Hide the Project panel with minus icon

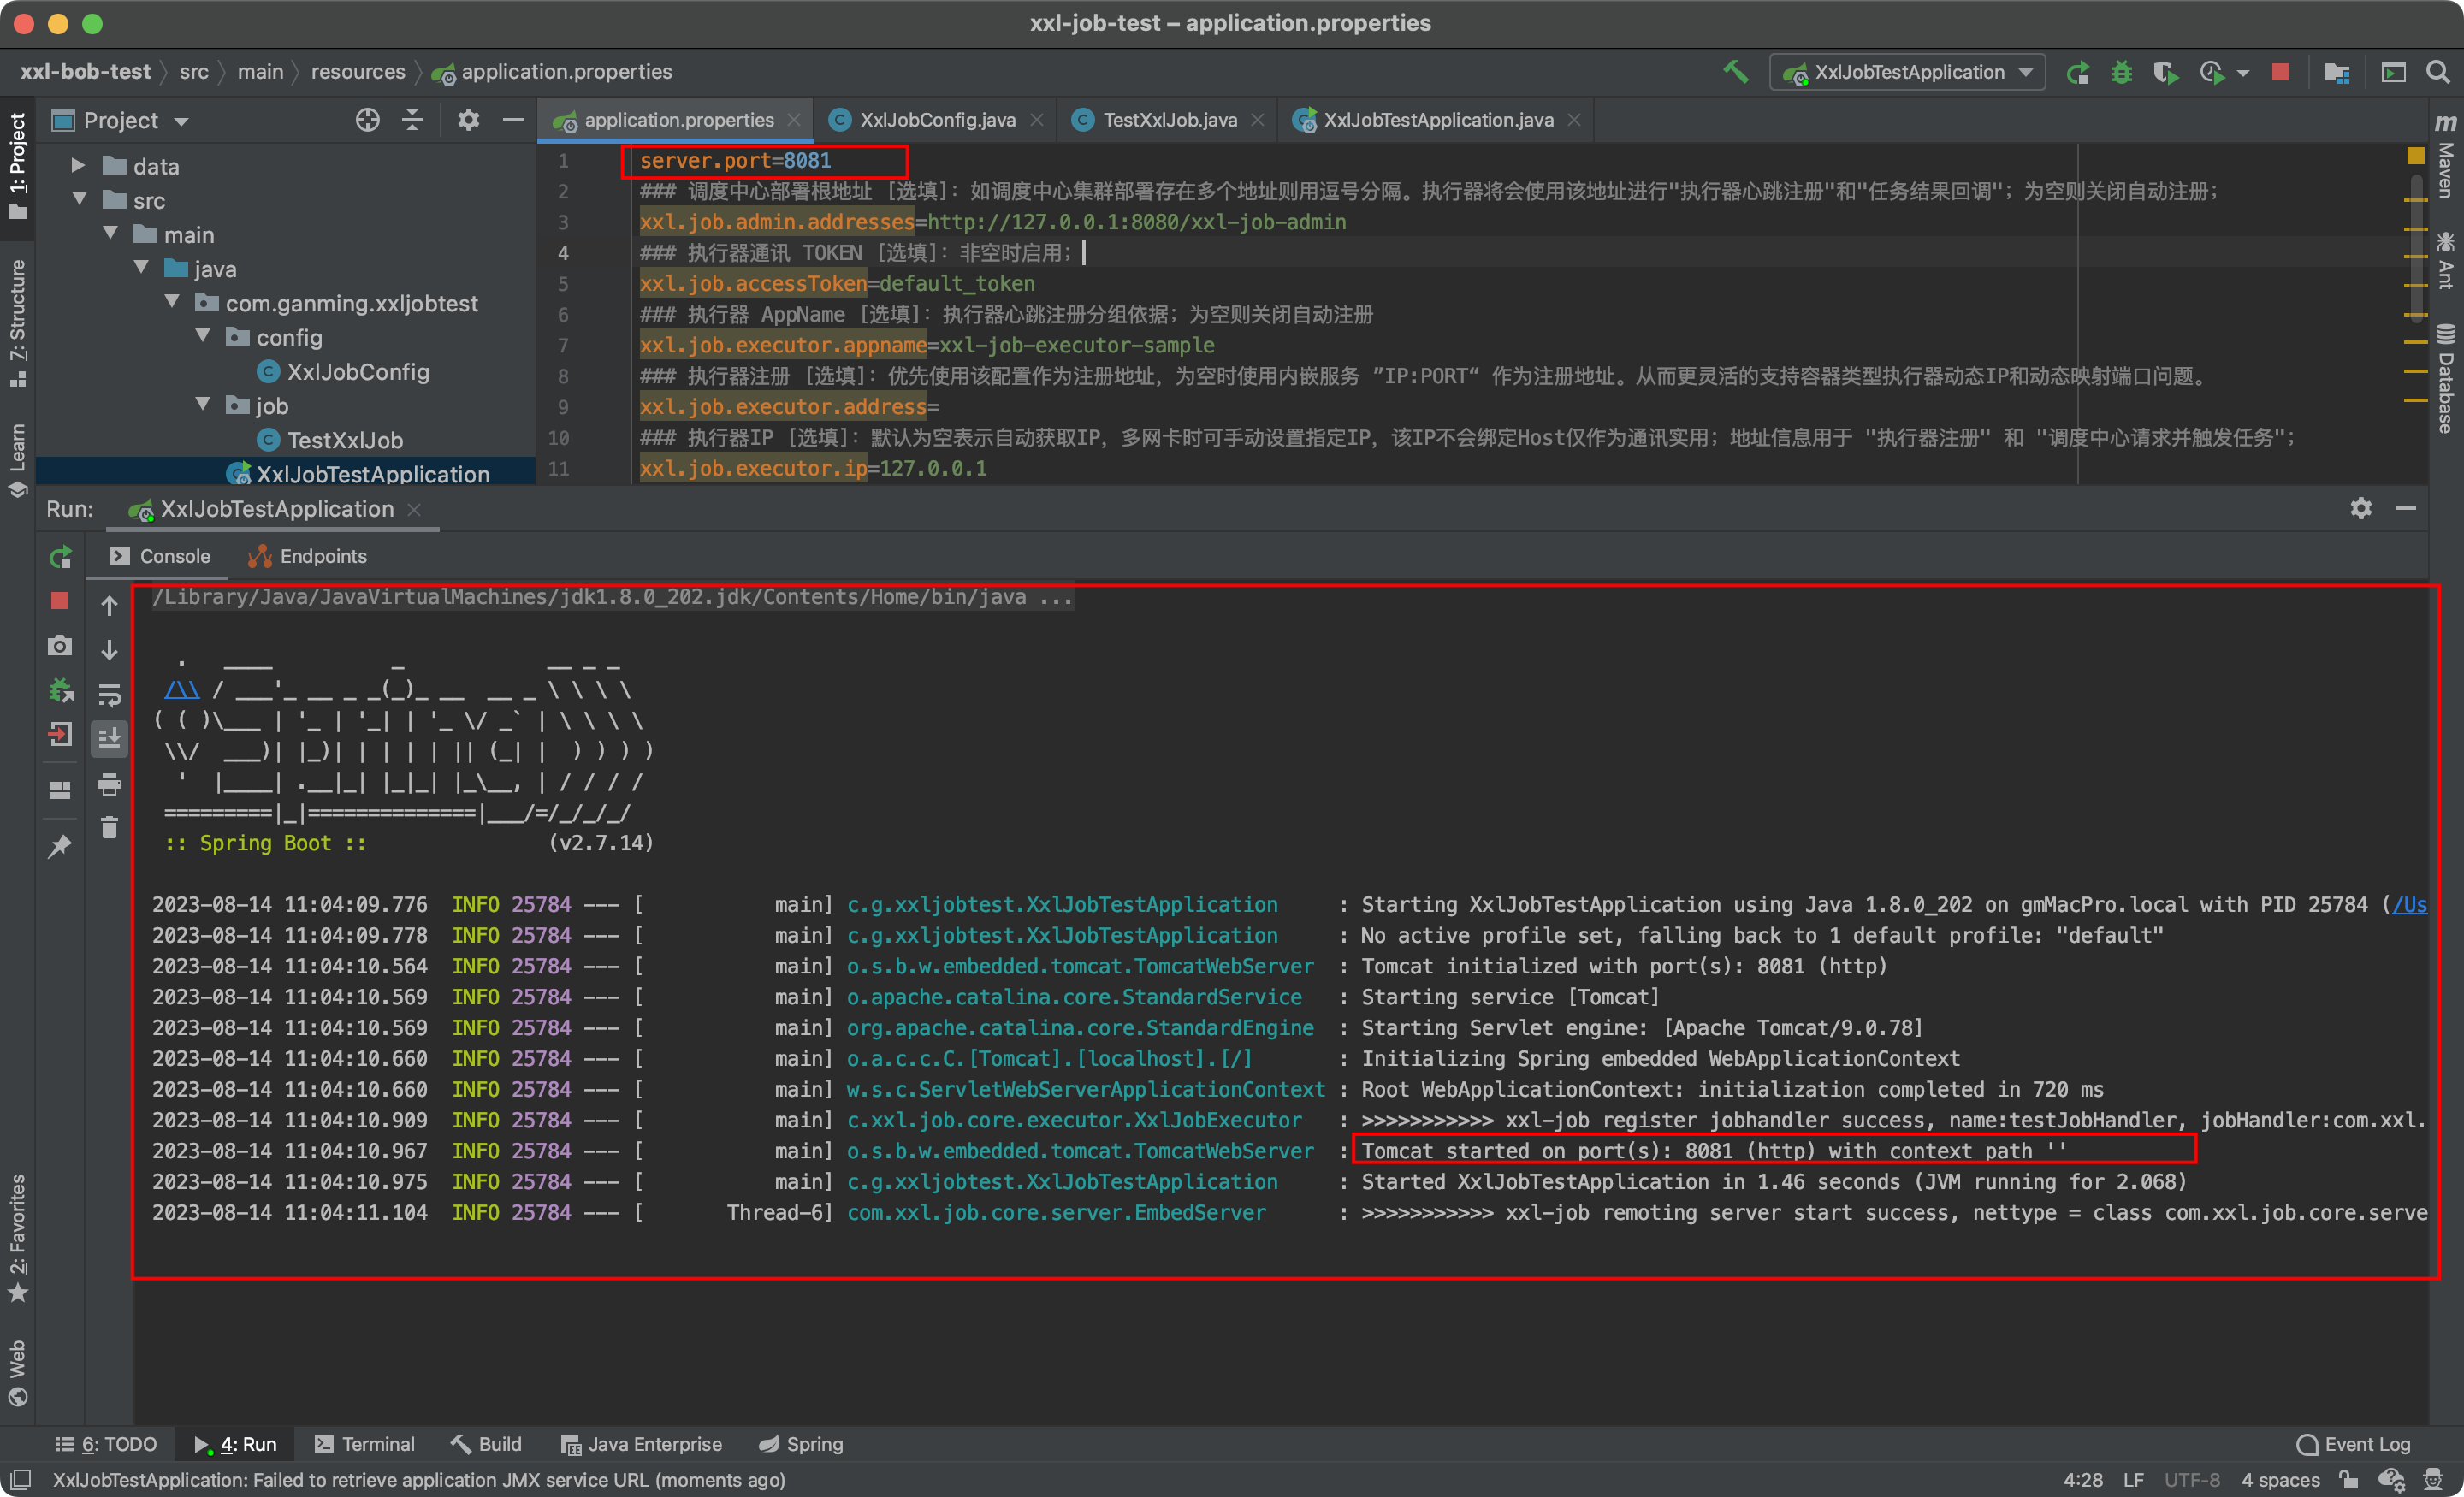(513, 121)
